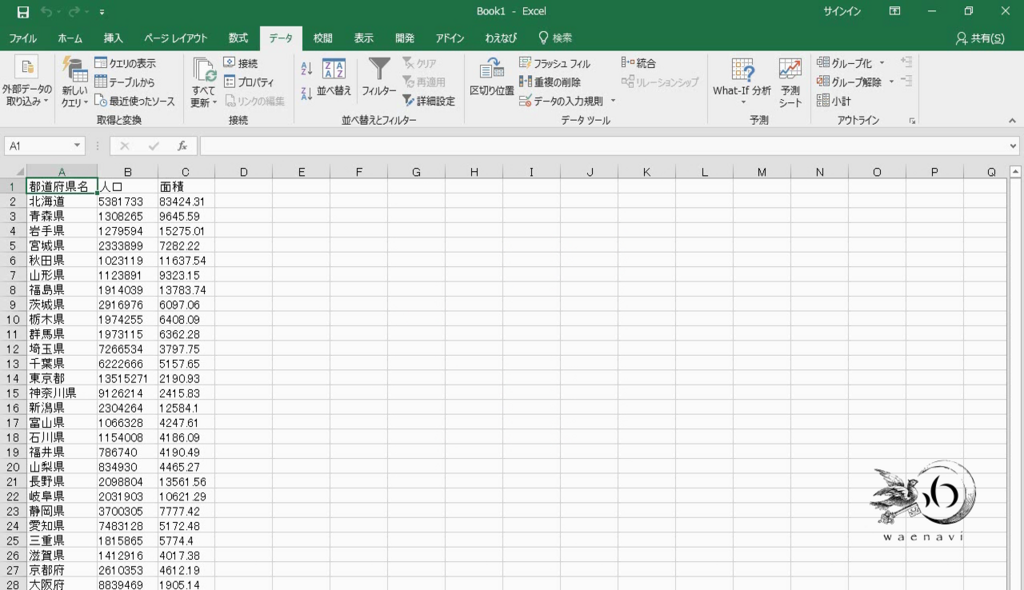Switch to the 開発 ribbon tab
Viewport: 1024px width, 590px height.
pyautogui.click(x=404, y=38)
